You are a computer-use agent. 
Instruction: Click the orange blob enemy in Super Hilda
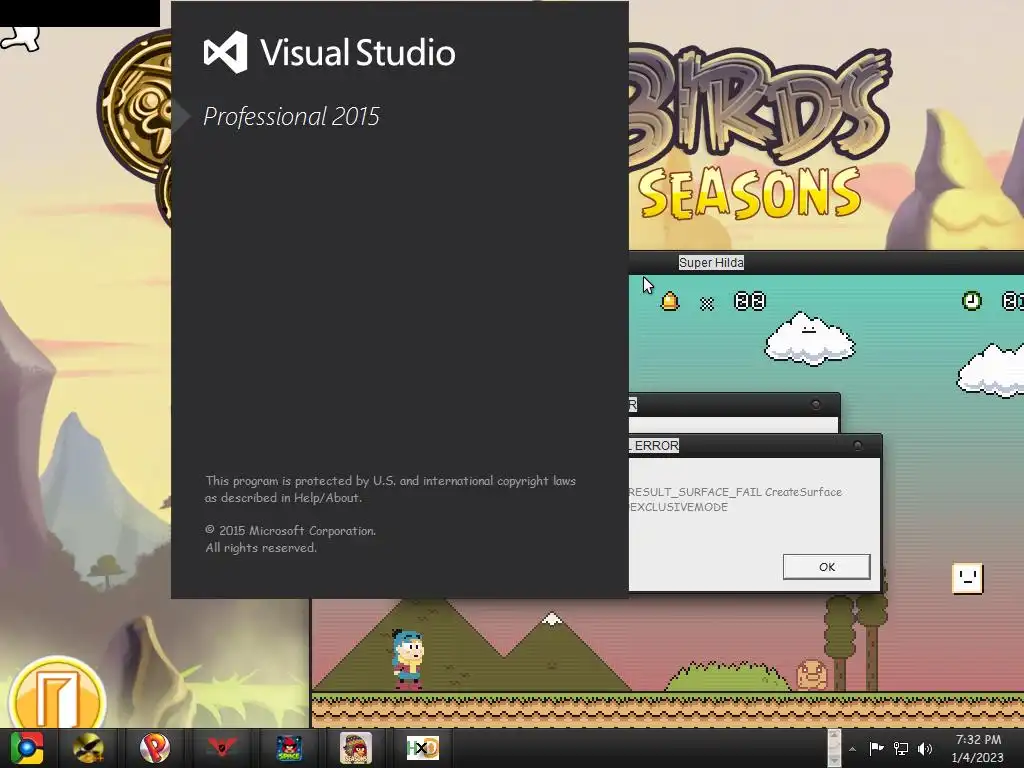coord(812,675)
